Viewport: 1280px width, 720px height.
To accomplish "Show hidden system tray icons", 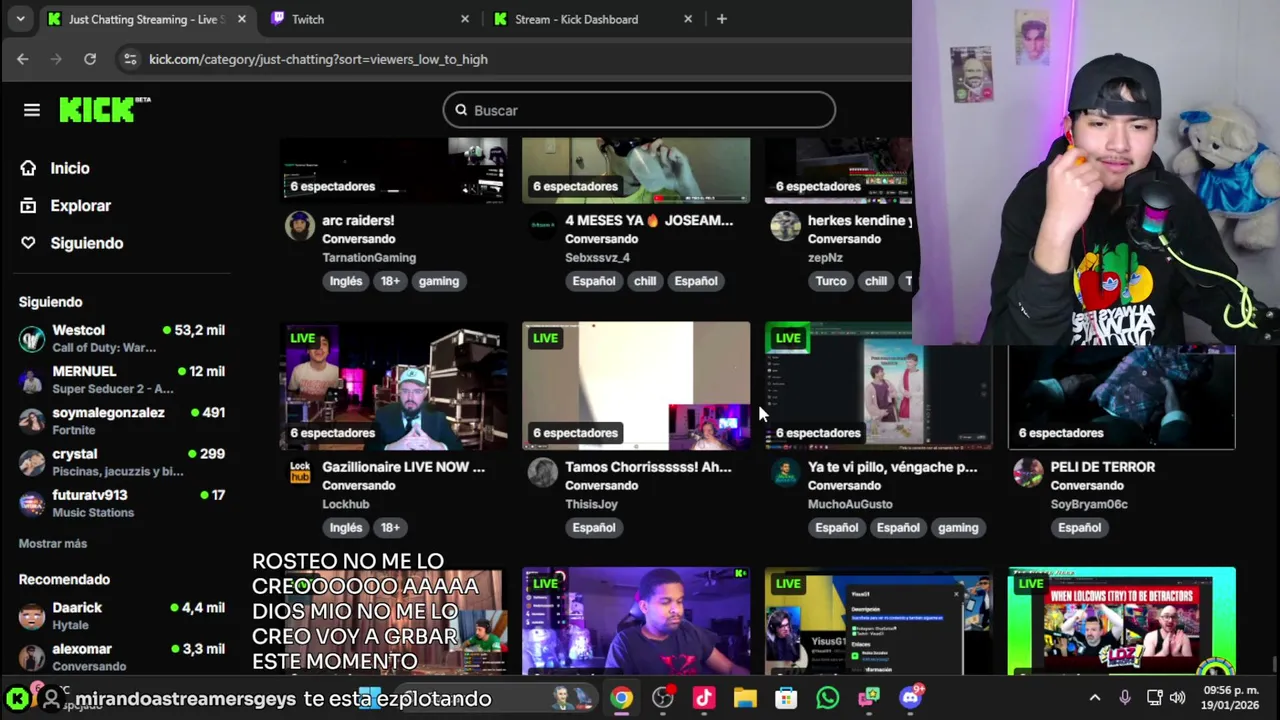I will tap(1095, 698).
